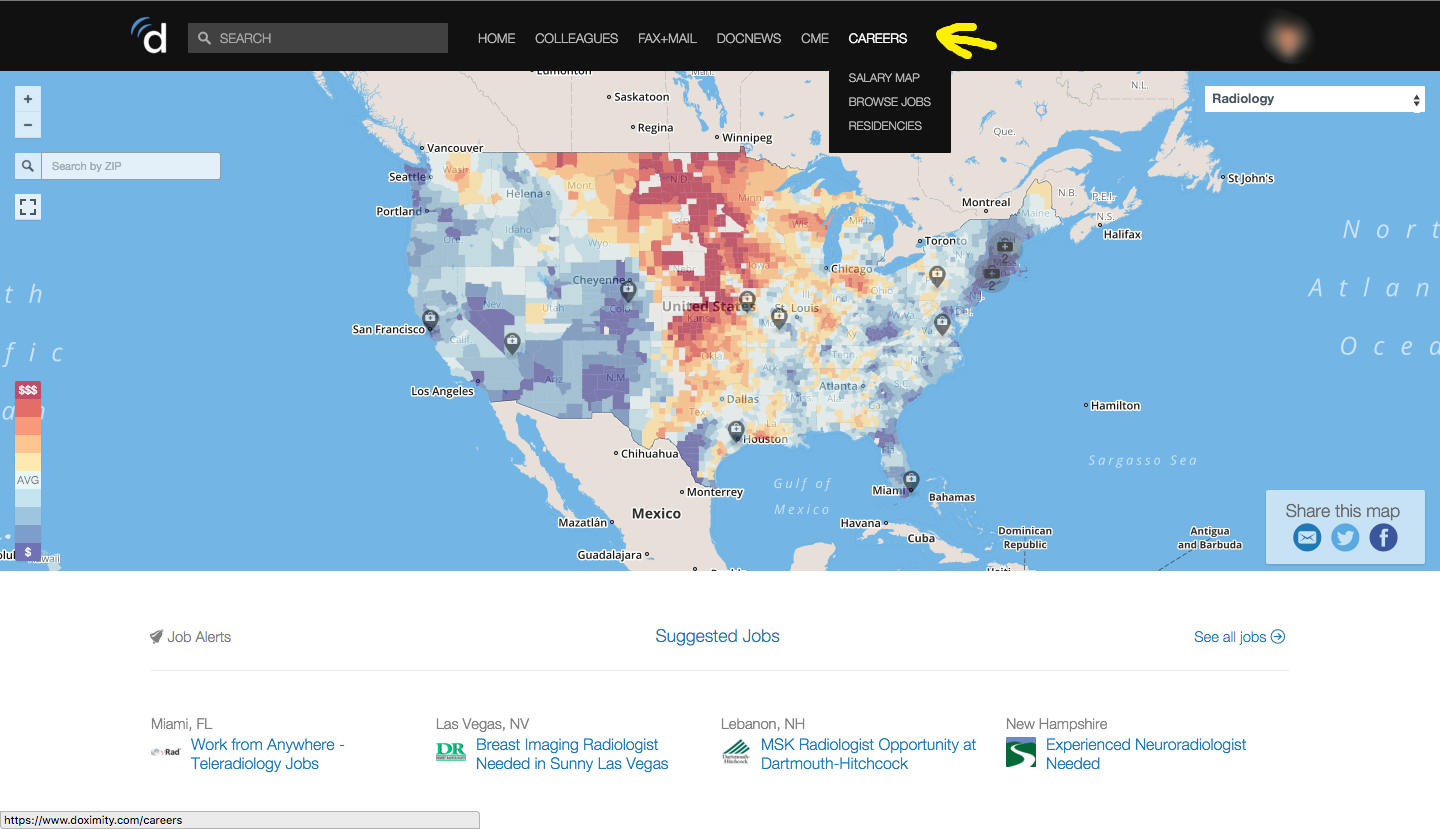Open the HOME nav item
Screen dimensions: 1440x829
click(496, 38)
